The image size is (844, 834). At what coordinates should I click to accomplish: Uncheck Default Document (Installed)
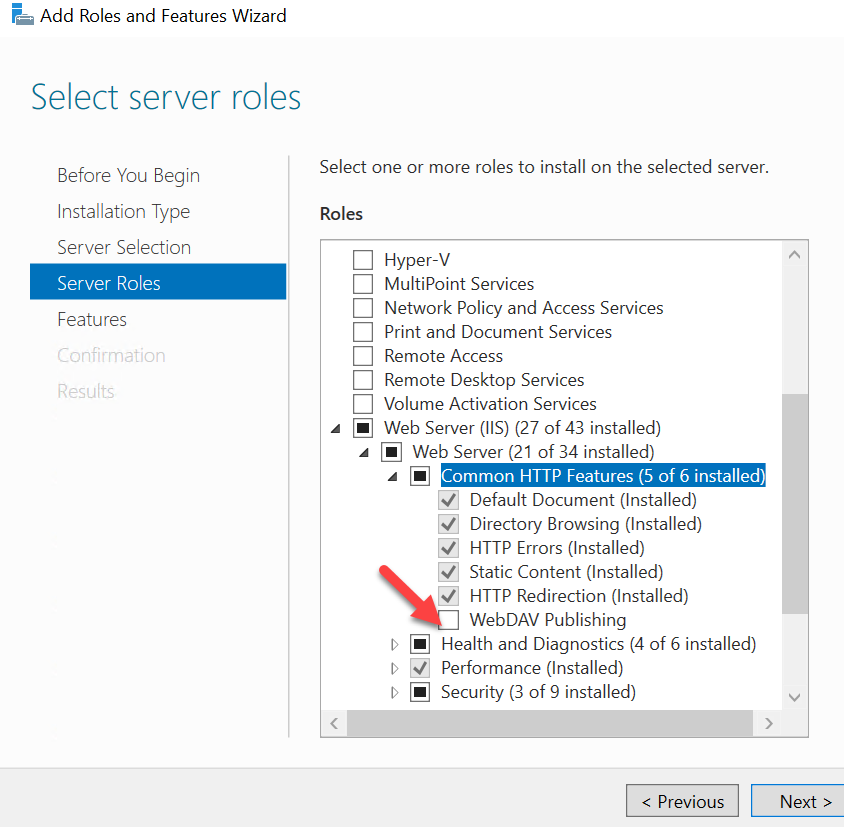pos(448,499)
